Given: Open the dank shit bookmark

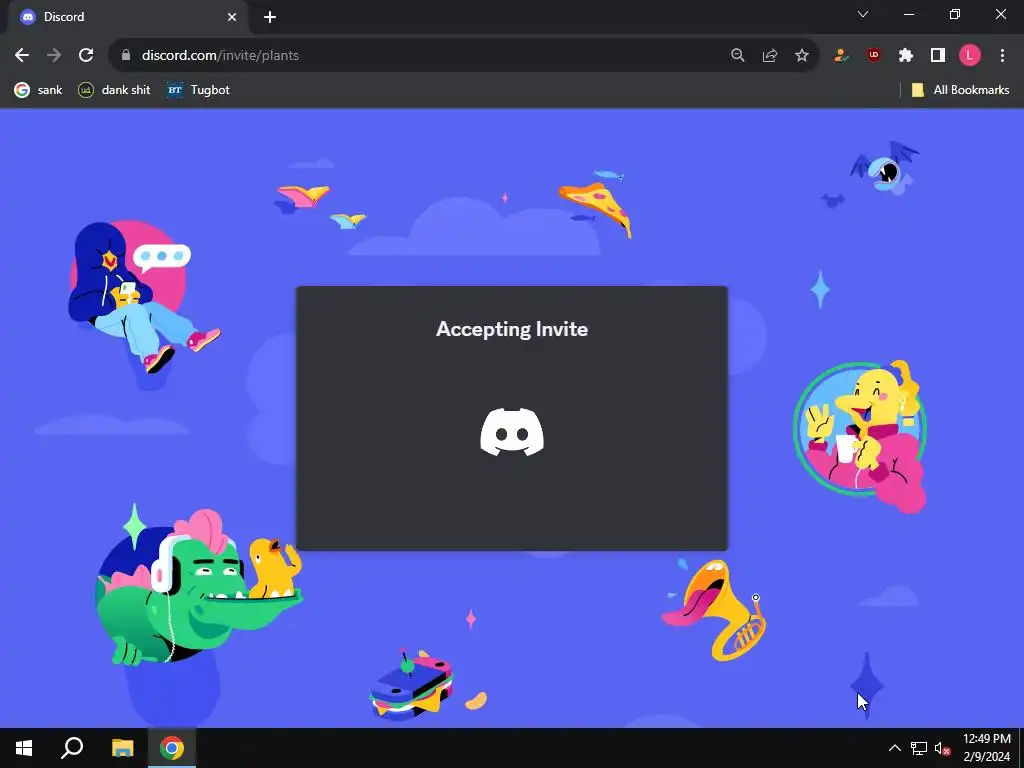Looking at the screenshot, I should click(114, 90).
